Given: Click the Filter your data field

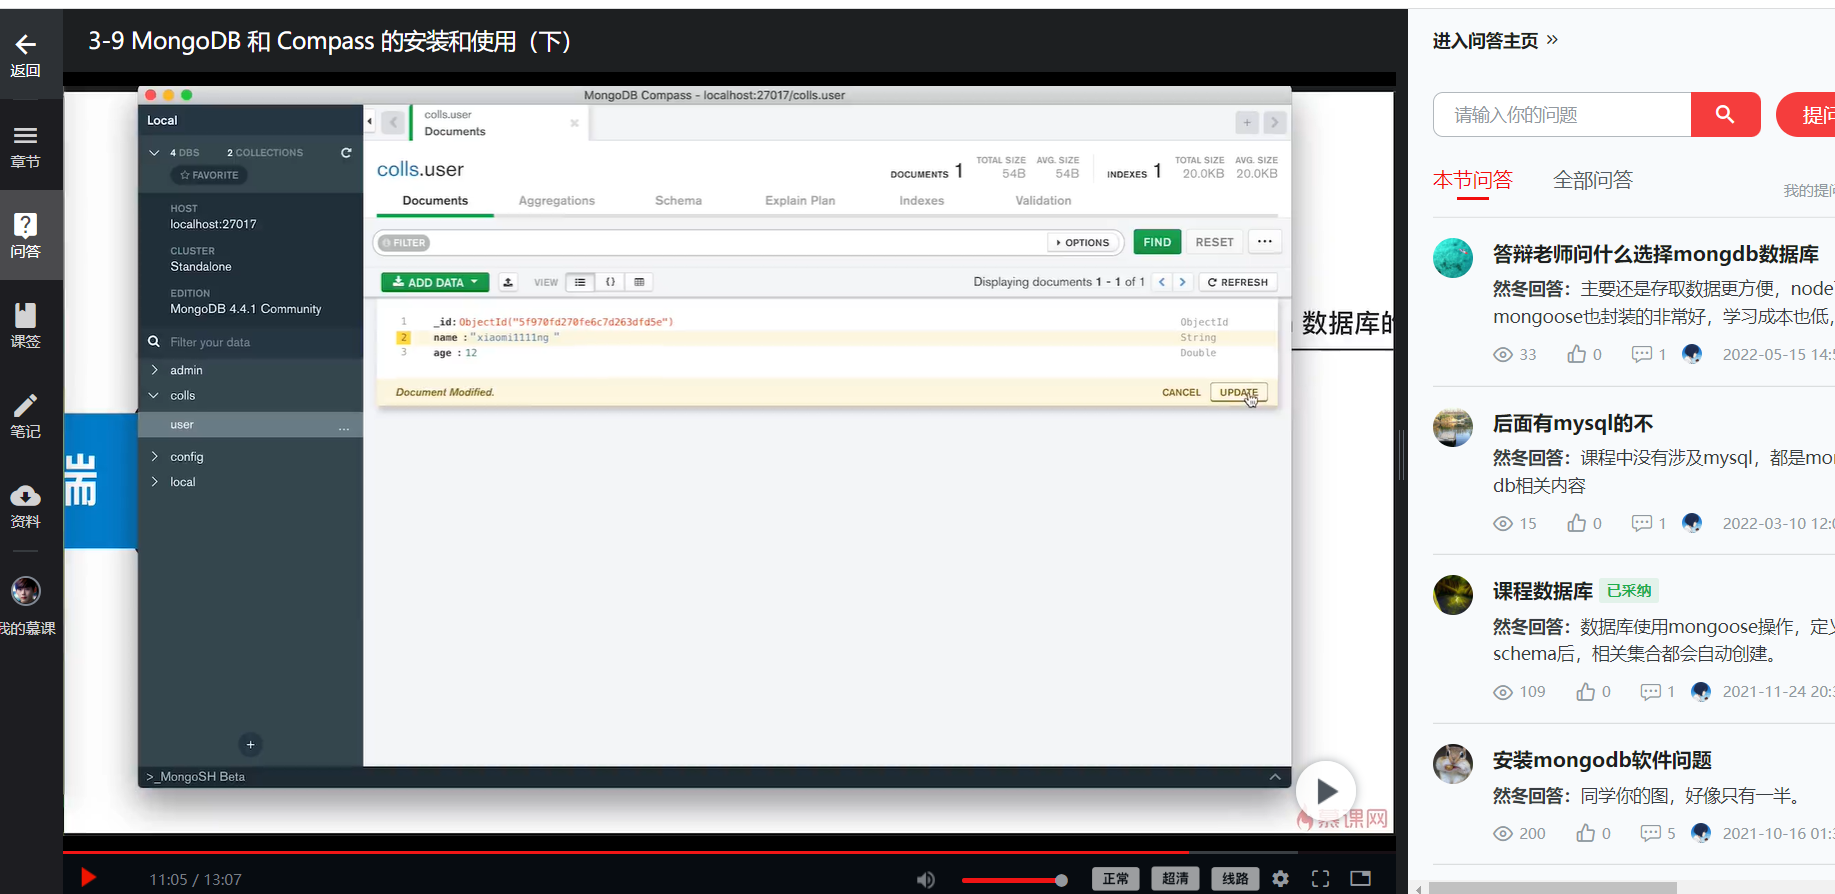Looking at the screenshot, I should click(250, 342).
